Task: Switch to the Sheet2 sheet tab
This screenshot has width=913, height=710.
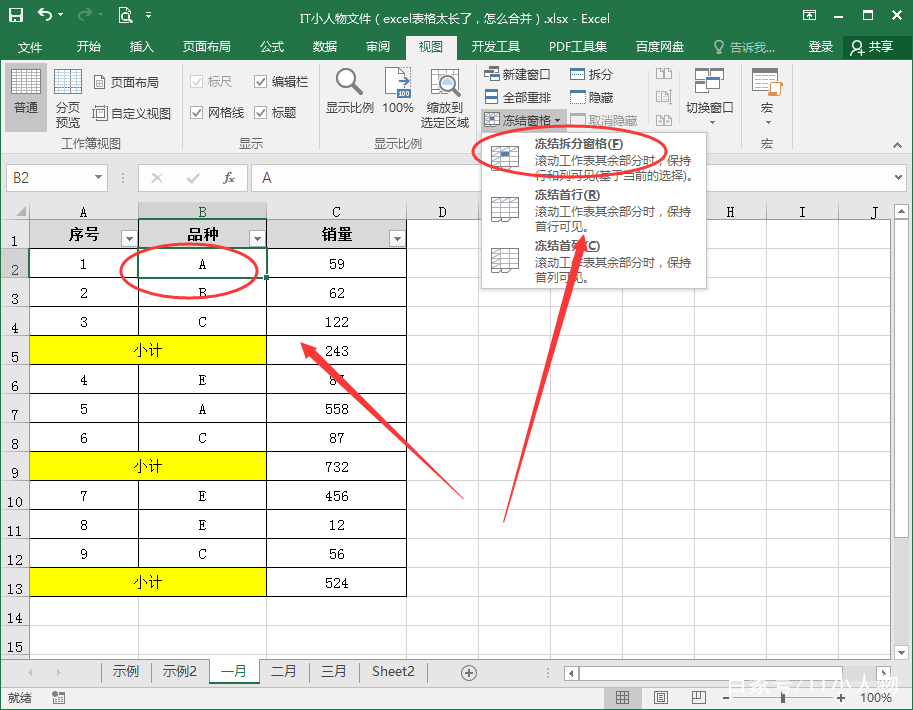Action: (394, 672)
